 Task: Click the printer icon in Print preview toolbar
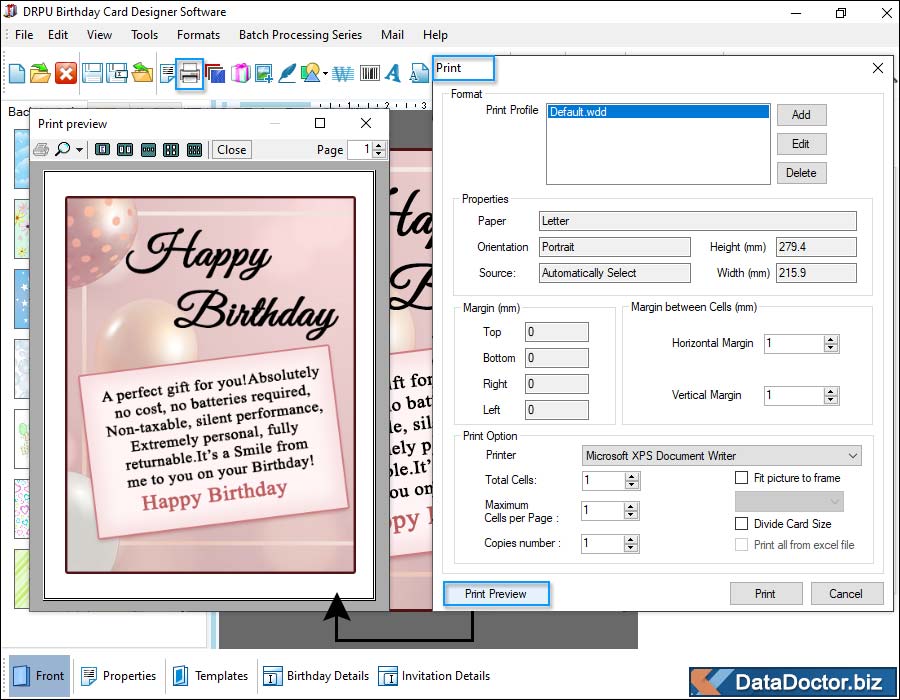[41, 150]
